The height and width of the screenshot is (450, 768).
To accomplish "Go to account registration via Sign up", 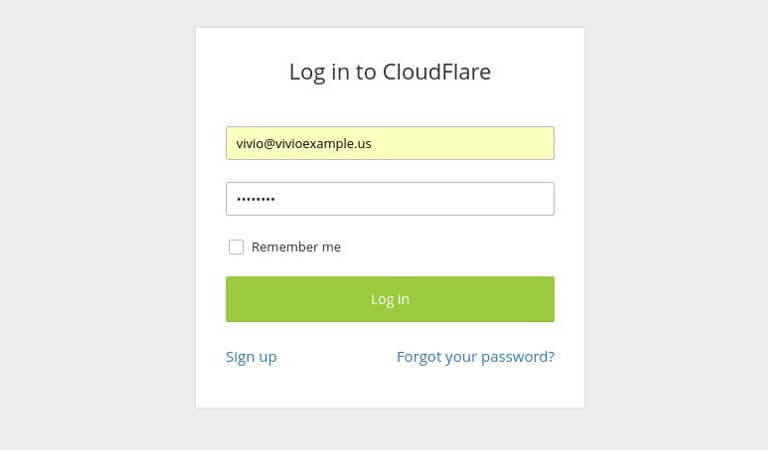I will [x=251, y=357].
